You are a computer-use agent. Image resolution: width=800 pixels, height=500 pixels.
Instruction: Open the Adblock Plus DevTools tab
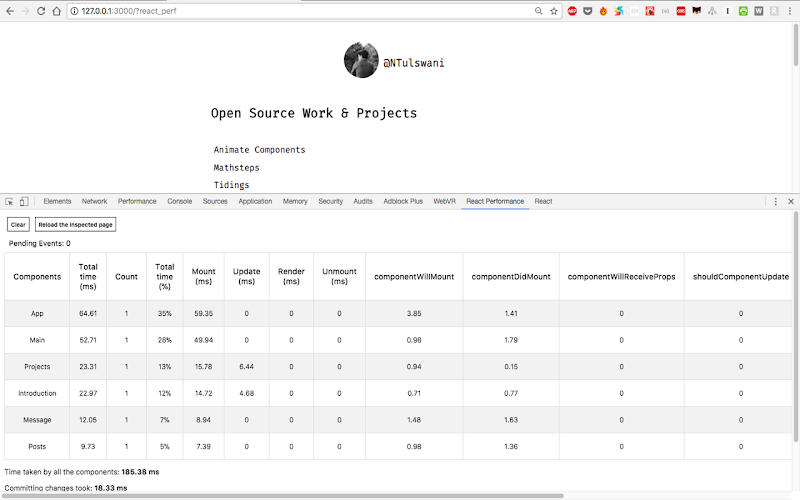coord(403,202)
